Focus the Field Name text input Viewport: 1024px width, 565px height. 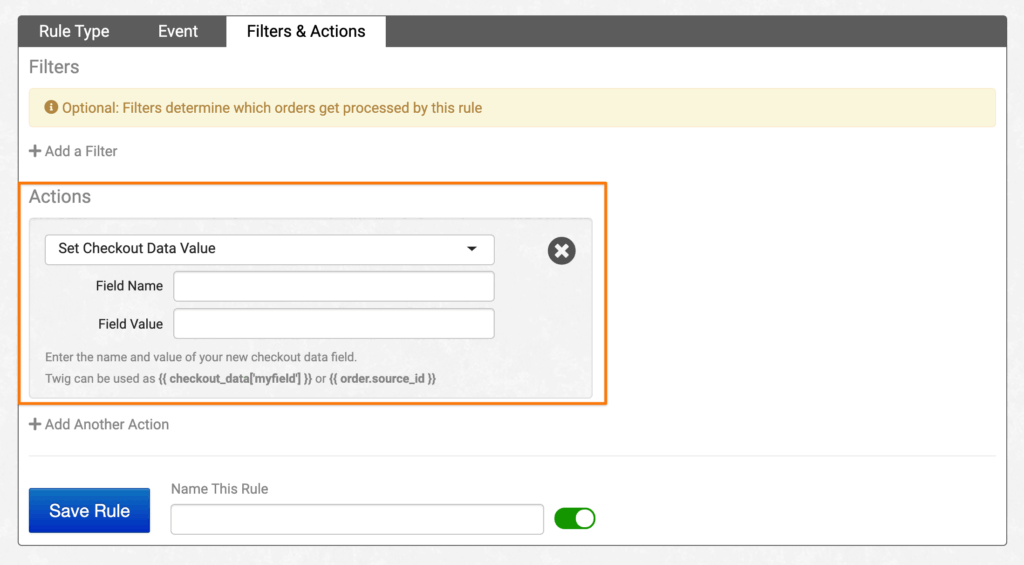pyautogui.click(x=334, y=286)
